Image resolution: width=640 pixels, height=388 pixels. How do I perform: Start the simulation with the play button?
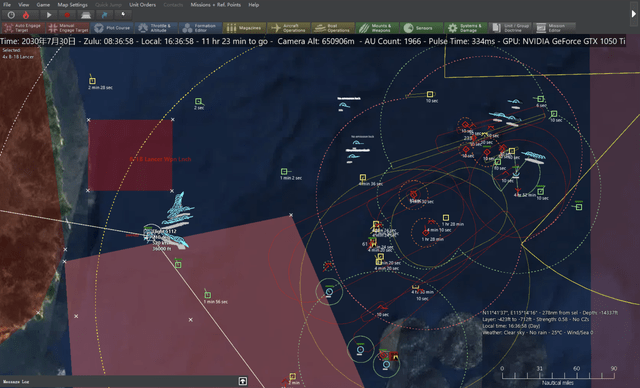point(49,15)
